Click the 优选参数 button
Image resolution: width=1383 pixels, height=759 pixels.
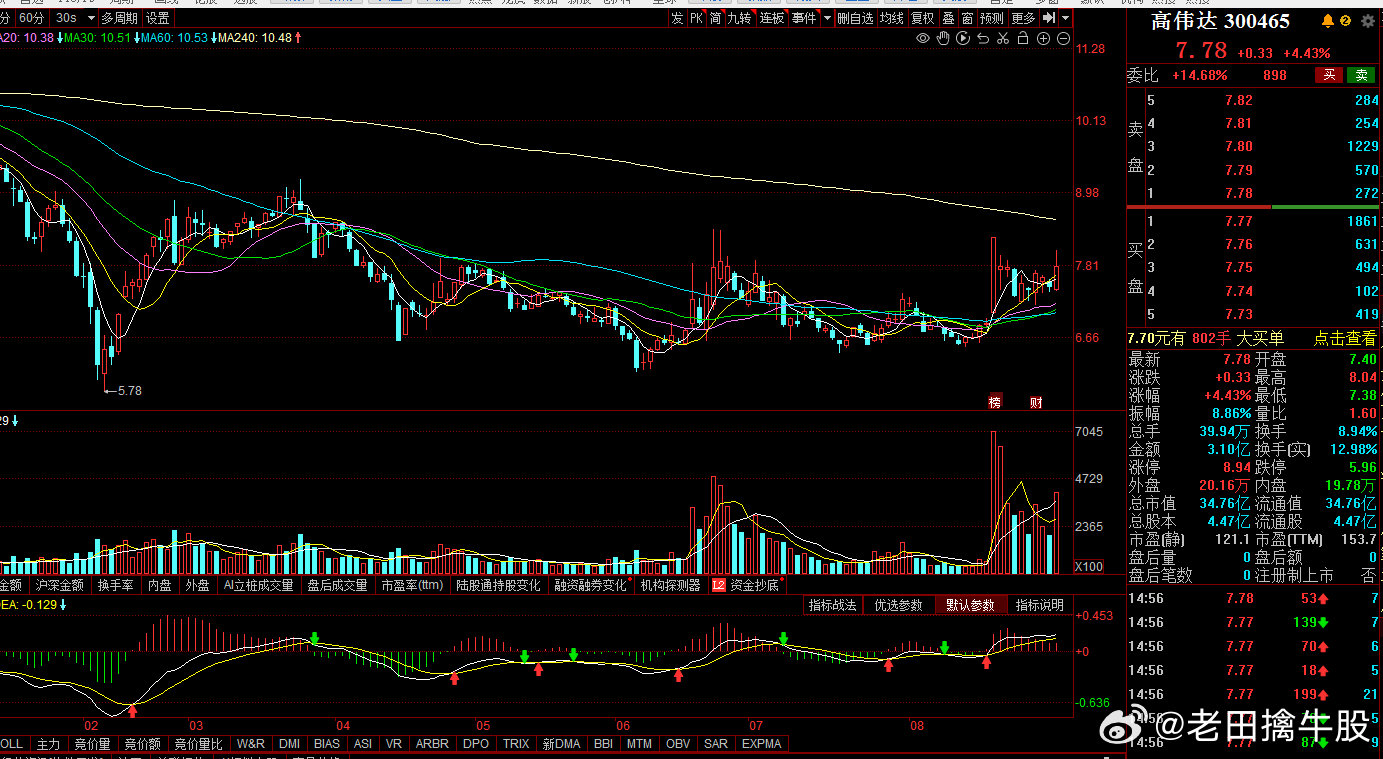899,605
